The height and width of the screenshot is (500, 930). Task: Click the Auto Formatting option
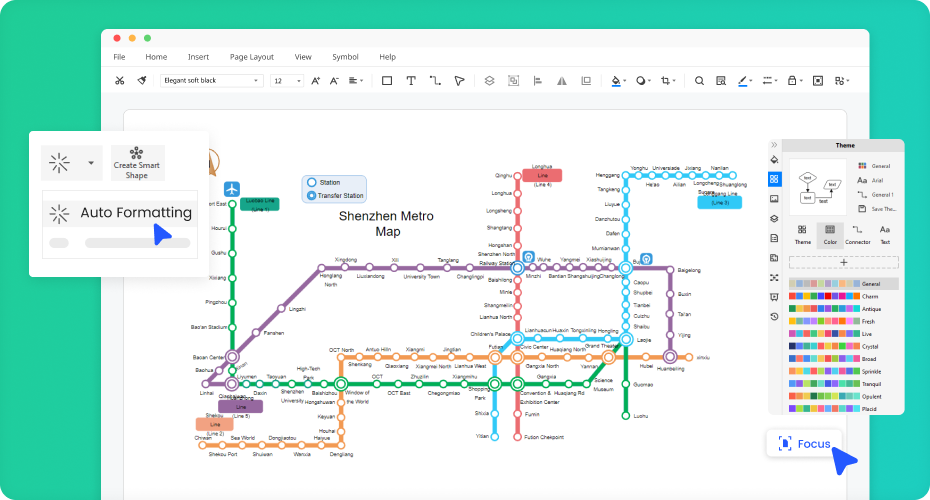pyautogui.click(x=120, y=213)
